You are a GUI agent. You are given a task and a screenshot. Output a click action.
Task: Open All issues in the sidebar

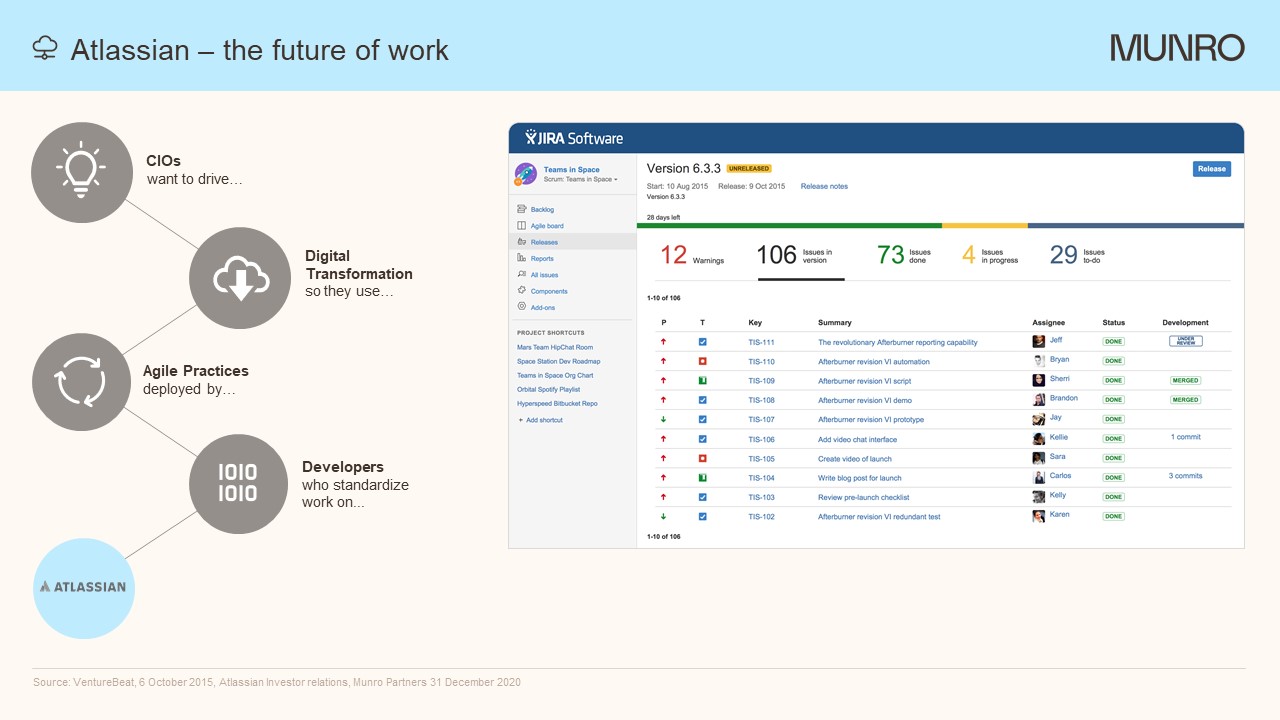(544, 274)
